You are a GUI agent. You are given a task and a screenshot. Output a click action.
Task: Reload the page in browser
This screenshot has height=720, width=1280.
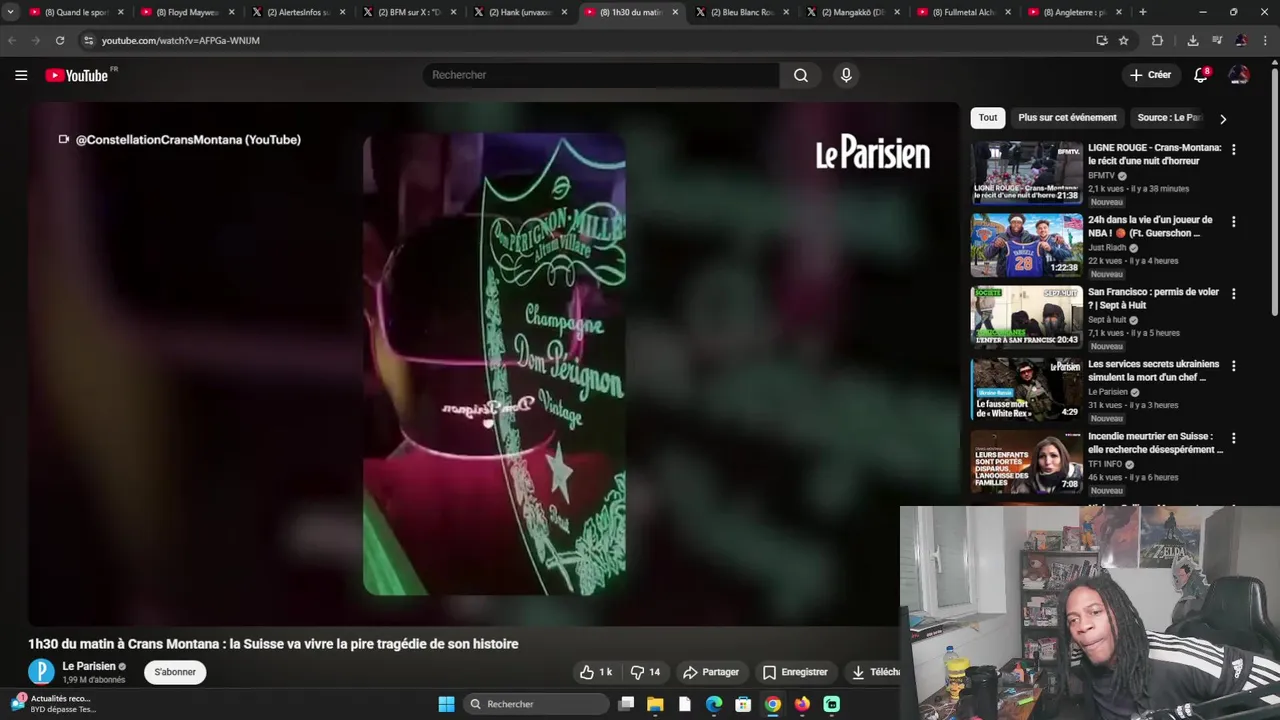(x=60, y=40)
